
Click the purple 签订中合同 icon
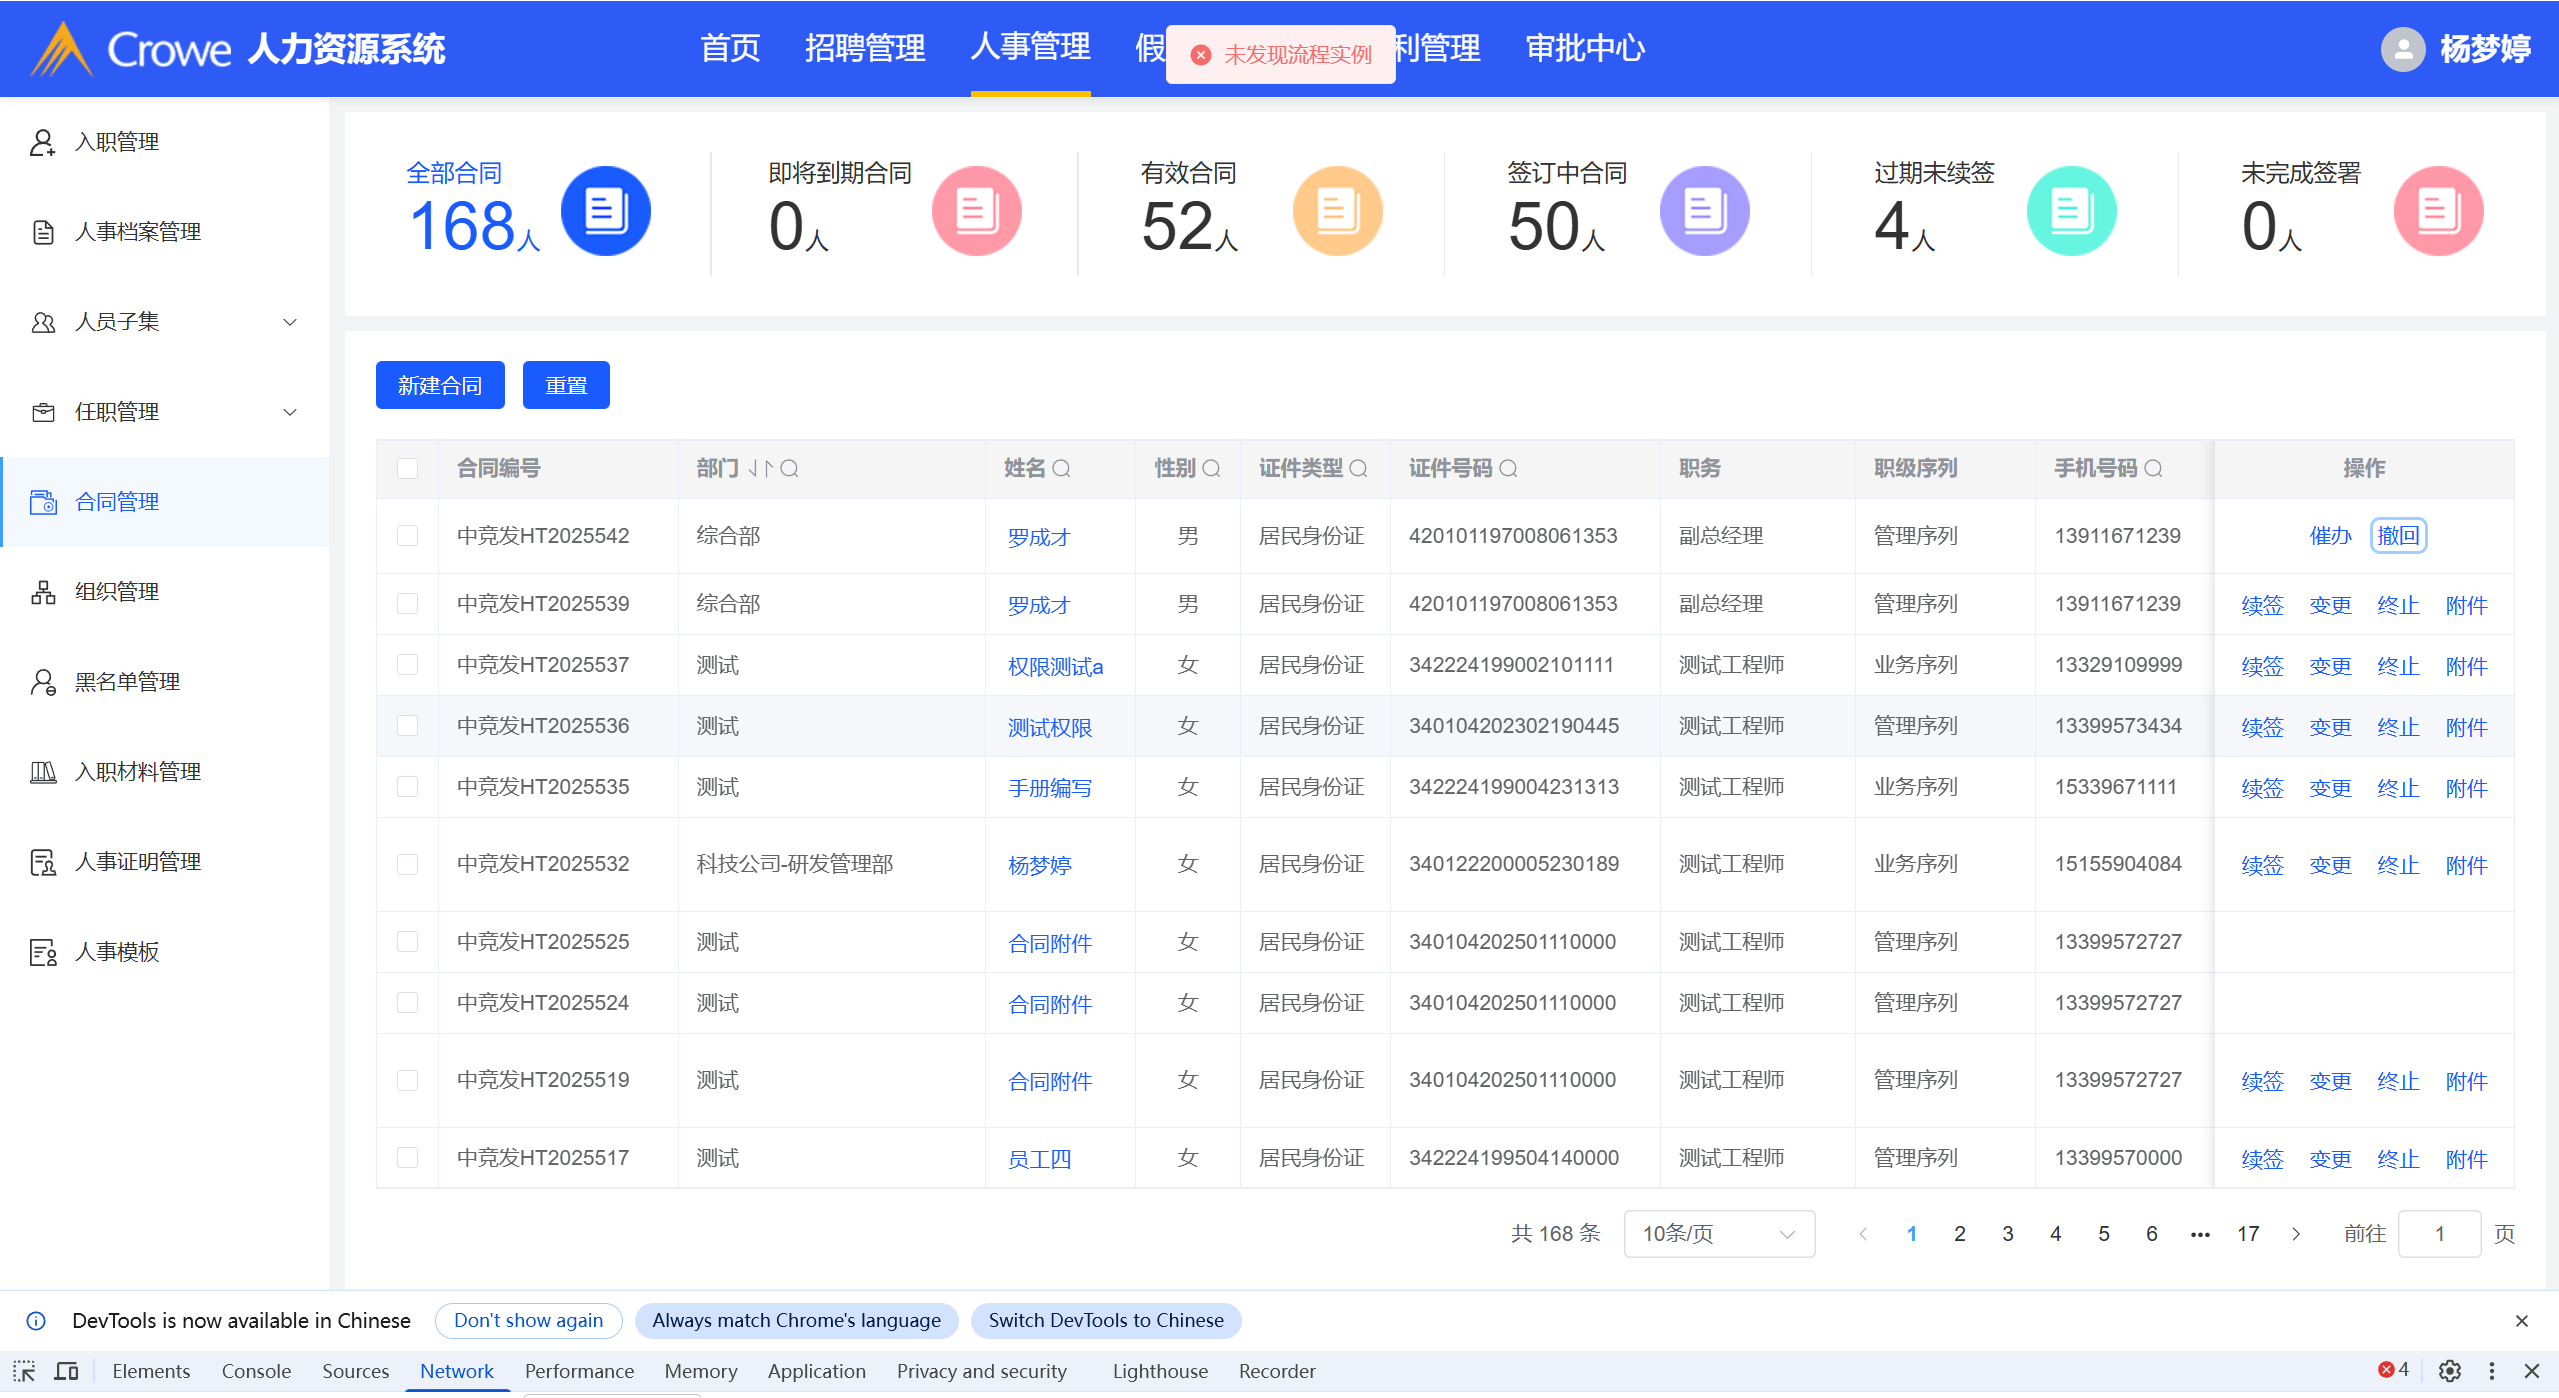coord(1704,211)
